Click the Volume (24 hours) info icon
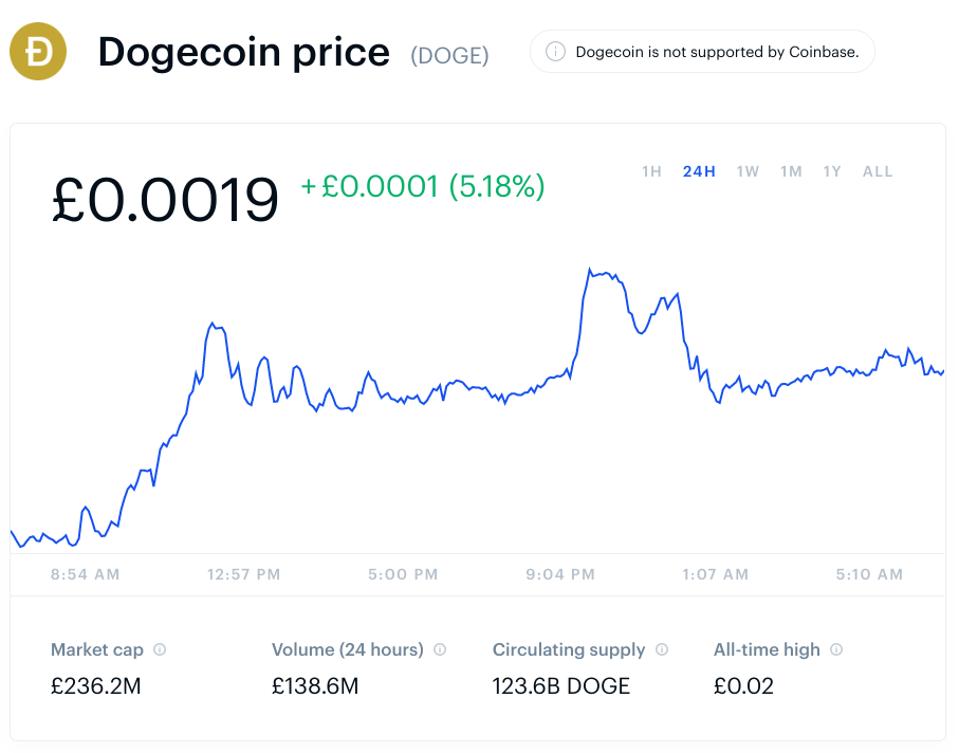 tap(440, 650)
